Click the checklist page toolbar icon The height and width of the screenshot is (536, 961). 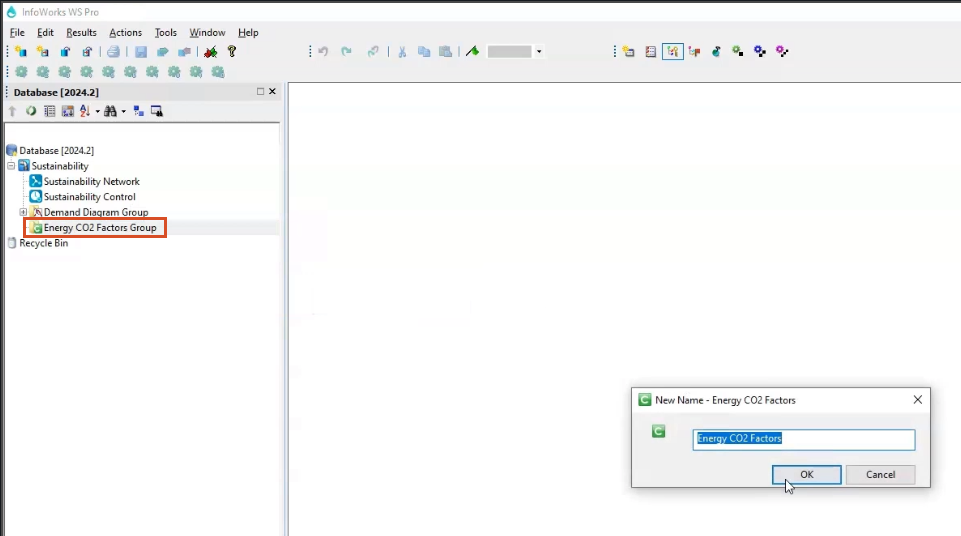pos(651,52)
